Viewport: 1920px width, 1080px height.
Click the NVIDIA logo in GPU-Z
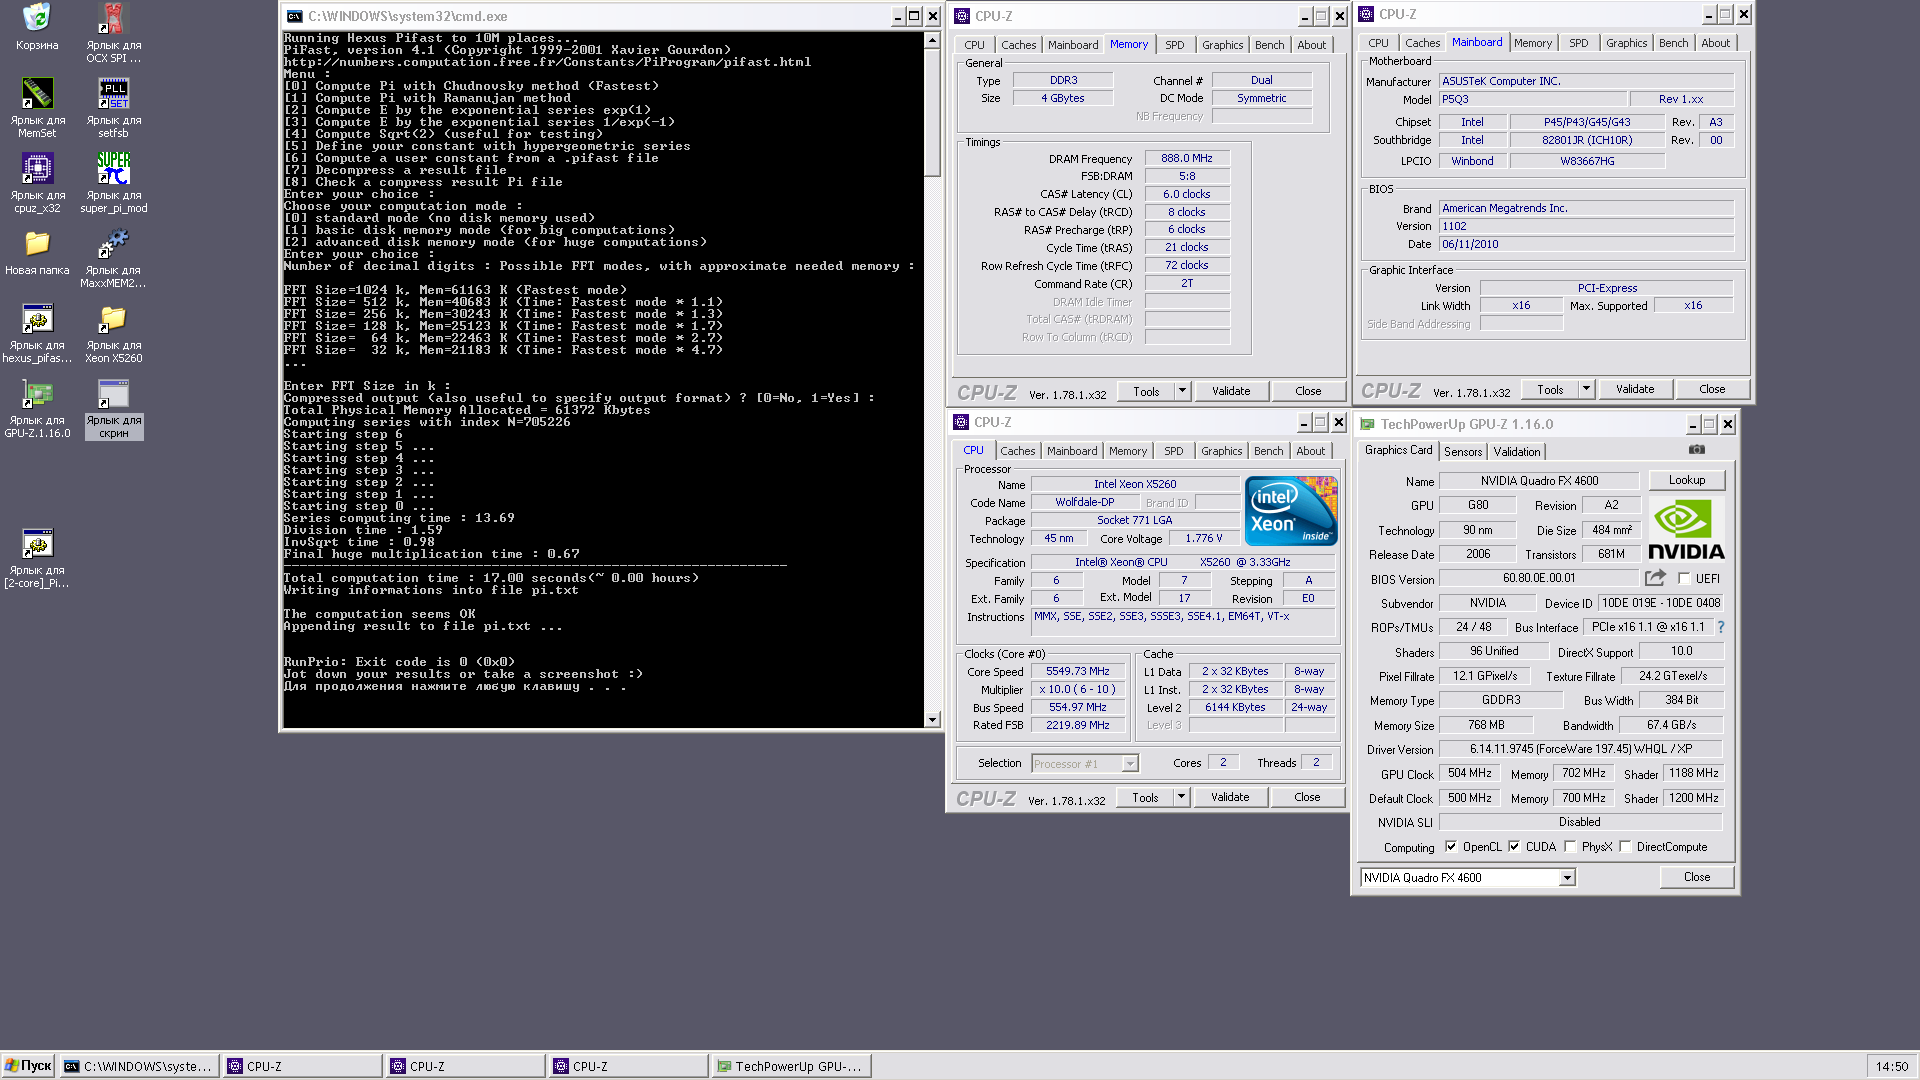pos(1686,530)
